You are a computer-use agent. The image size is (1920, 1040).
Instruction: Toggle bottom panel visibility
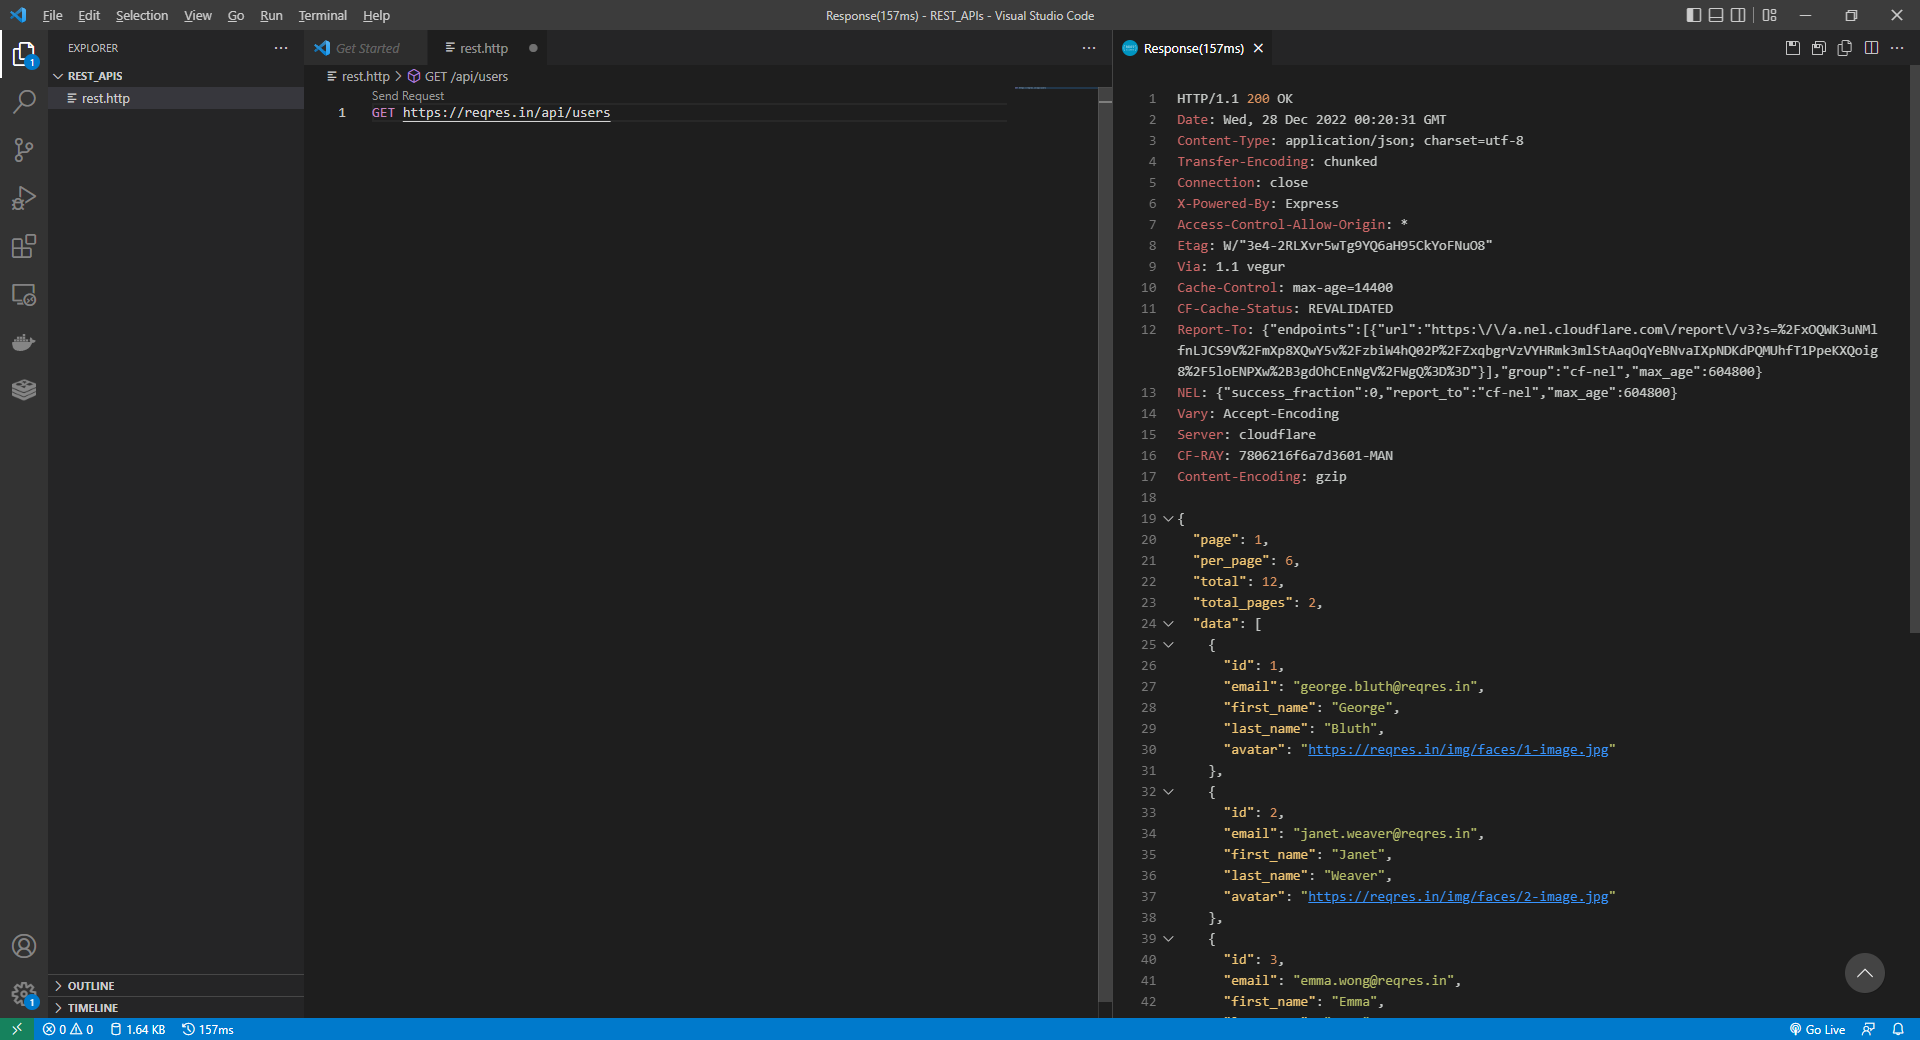tap(1716, 15)
